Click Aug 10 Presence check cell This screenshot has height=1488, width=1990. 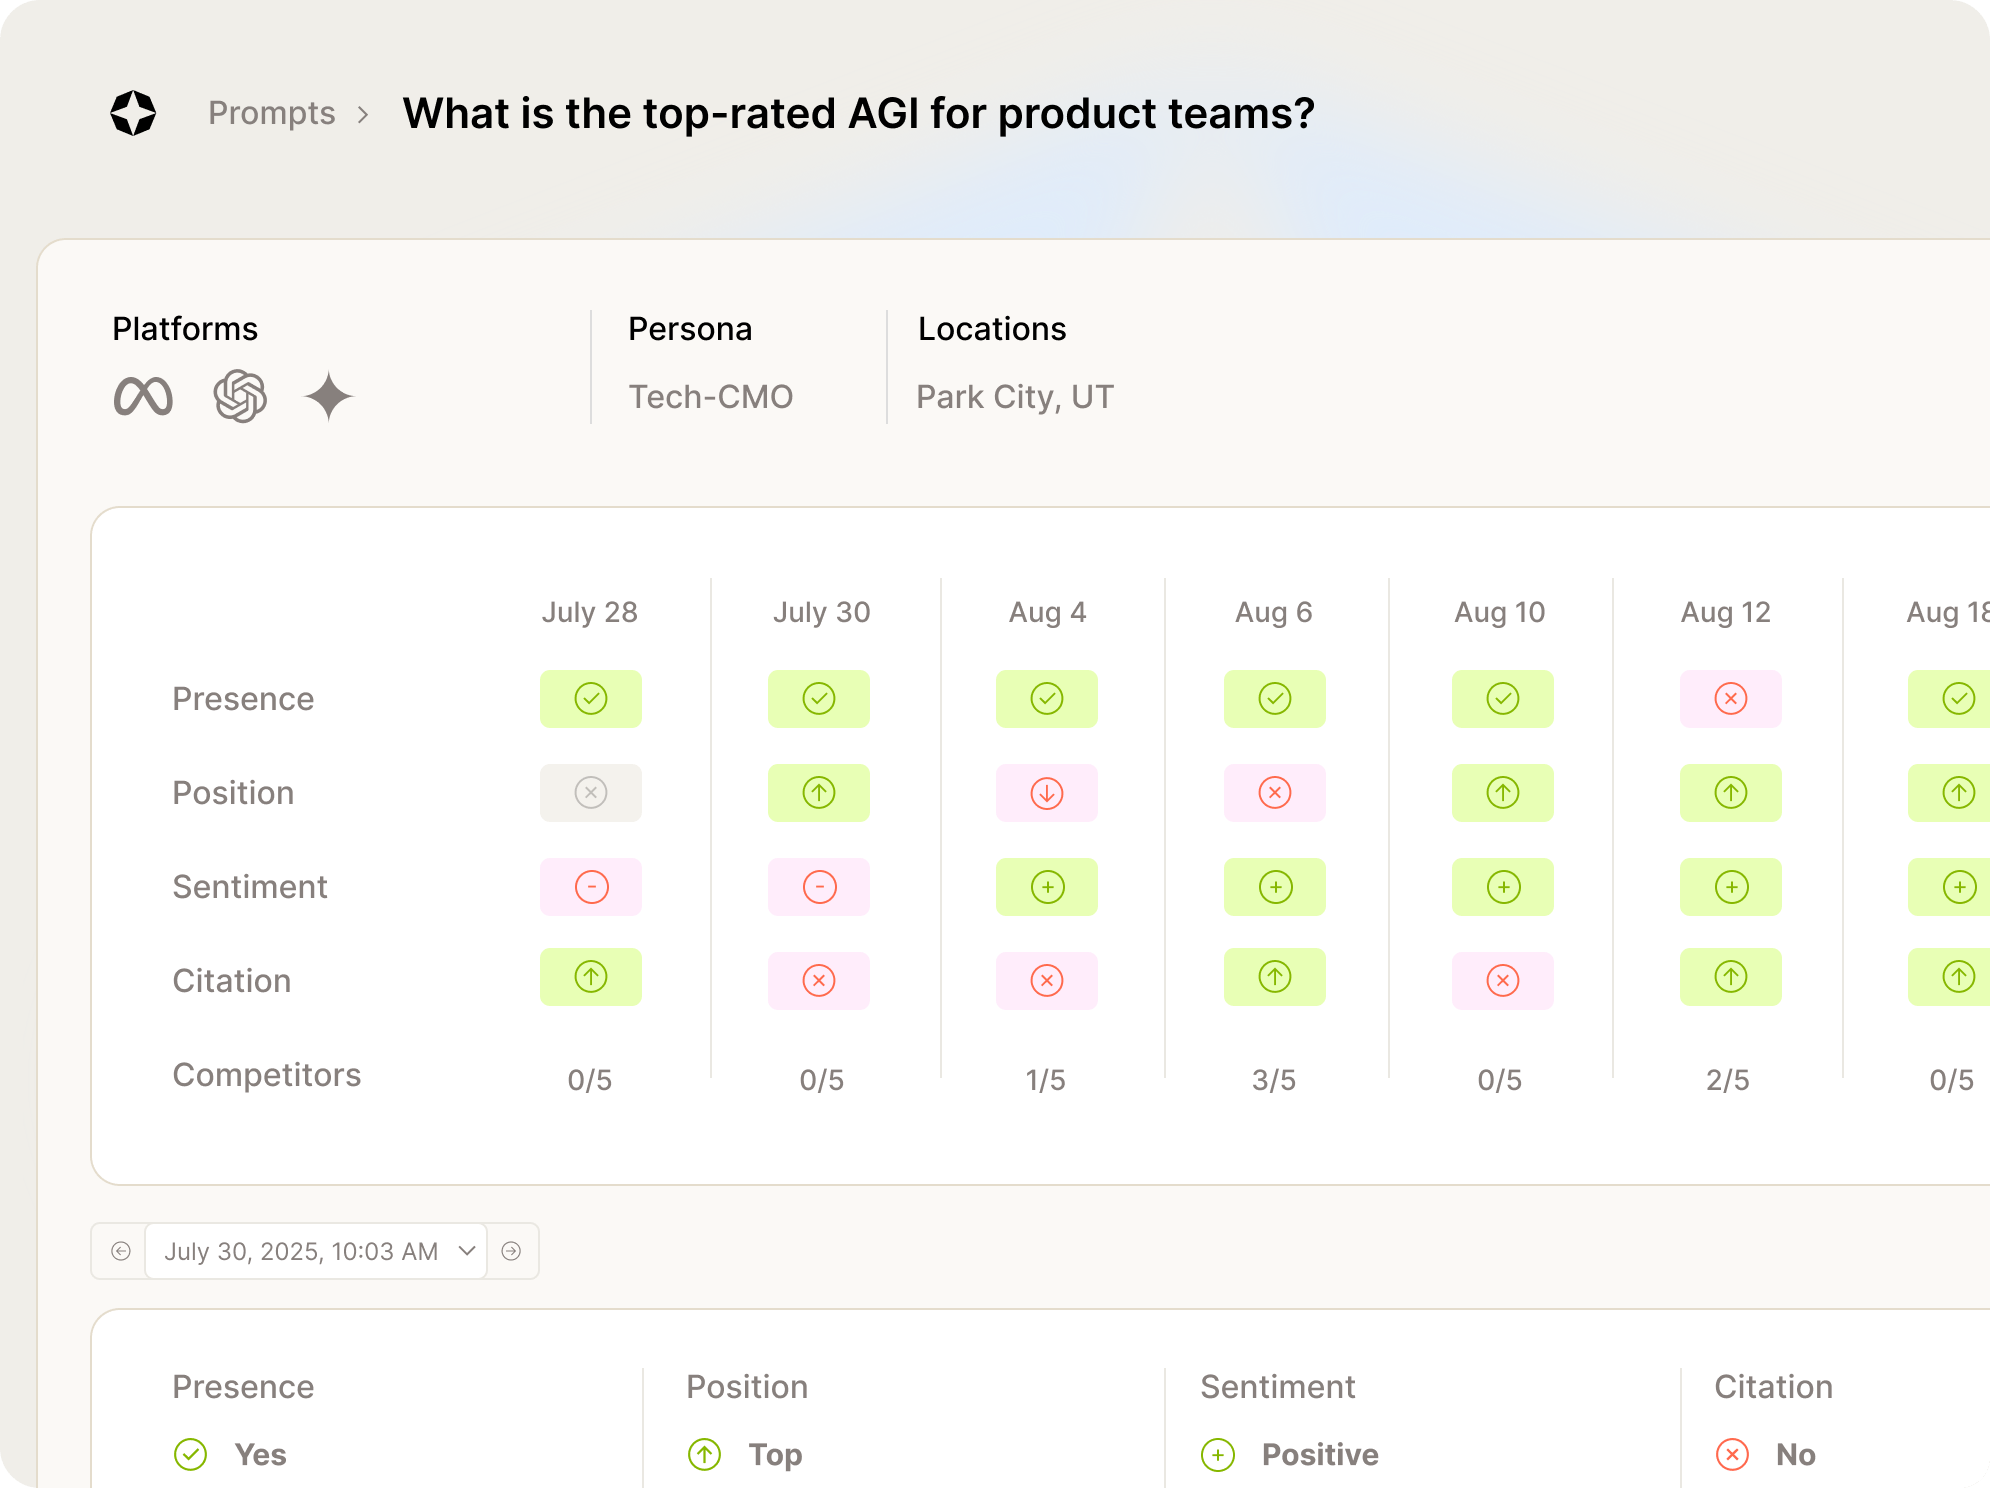[1503, 699]
